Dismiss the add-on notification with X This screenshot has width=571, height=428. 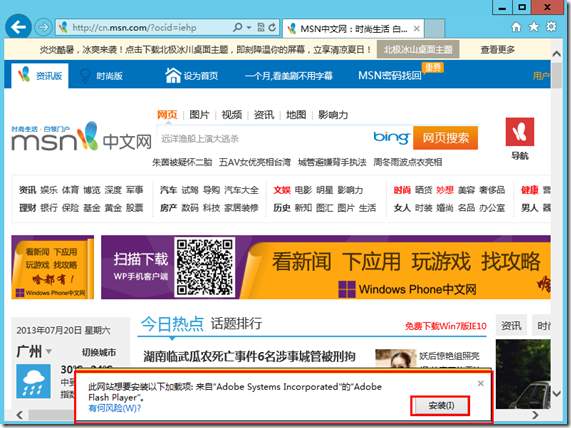pos(481,383)
